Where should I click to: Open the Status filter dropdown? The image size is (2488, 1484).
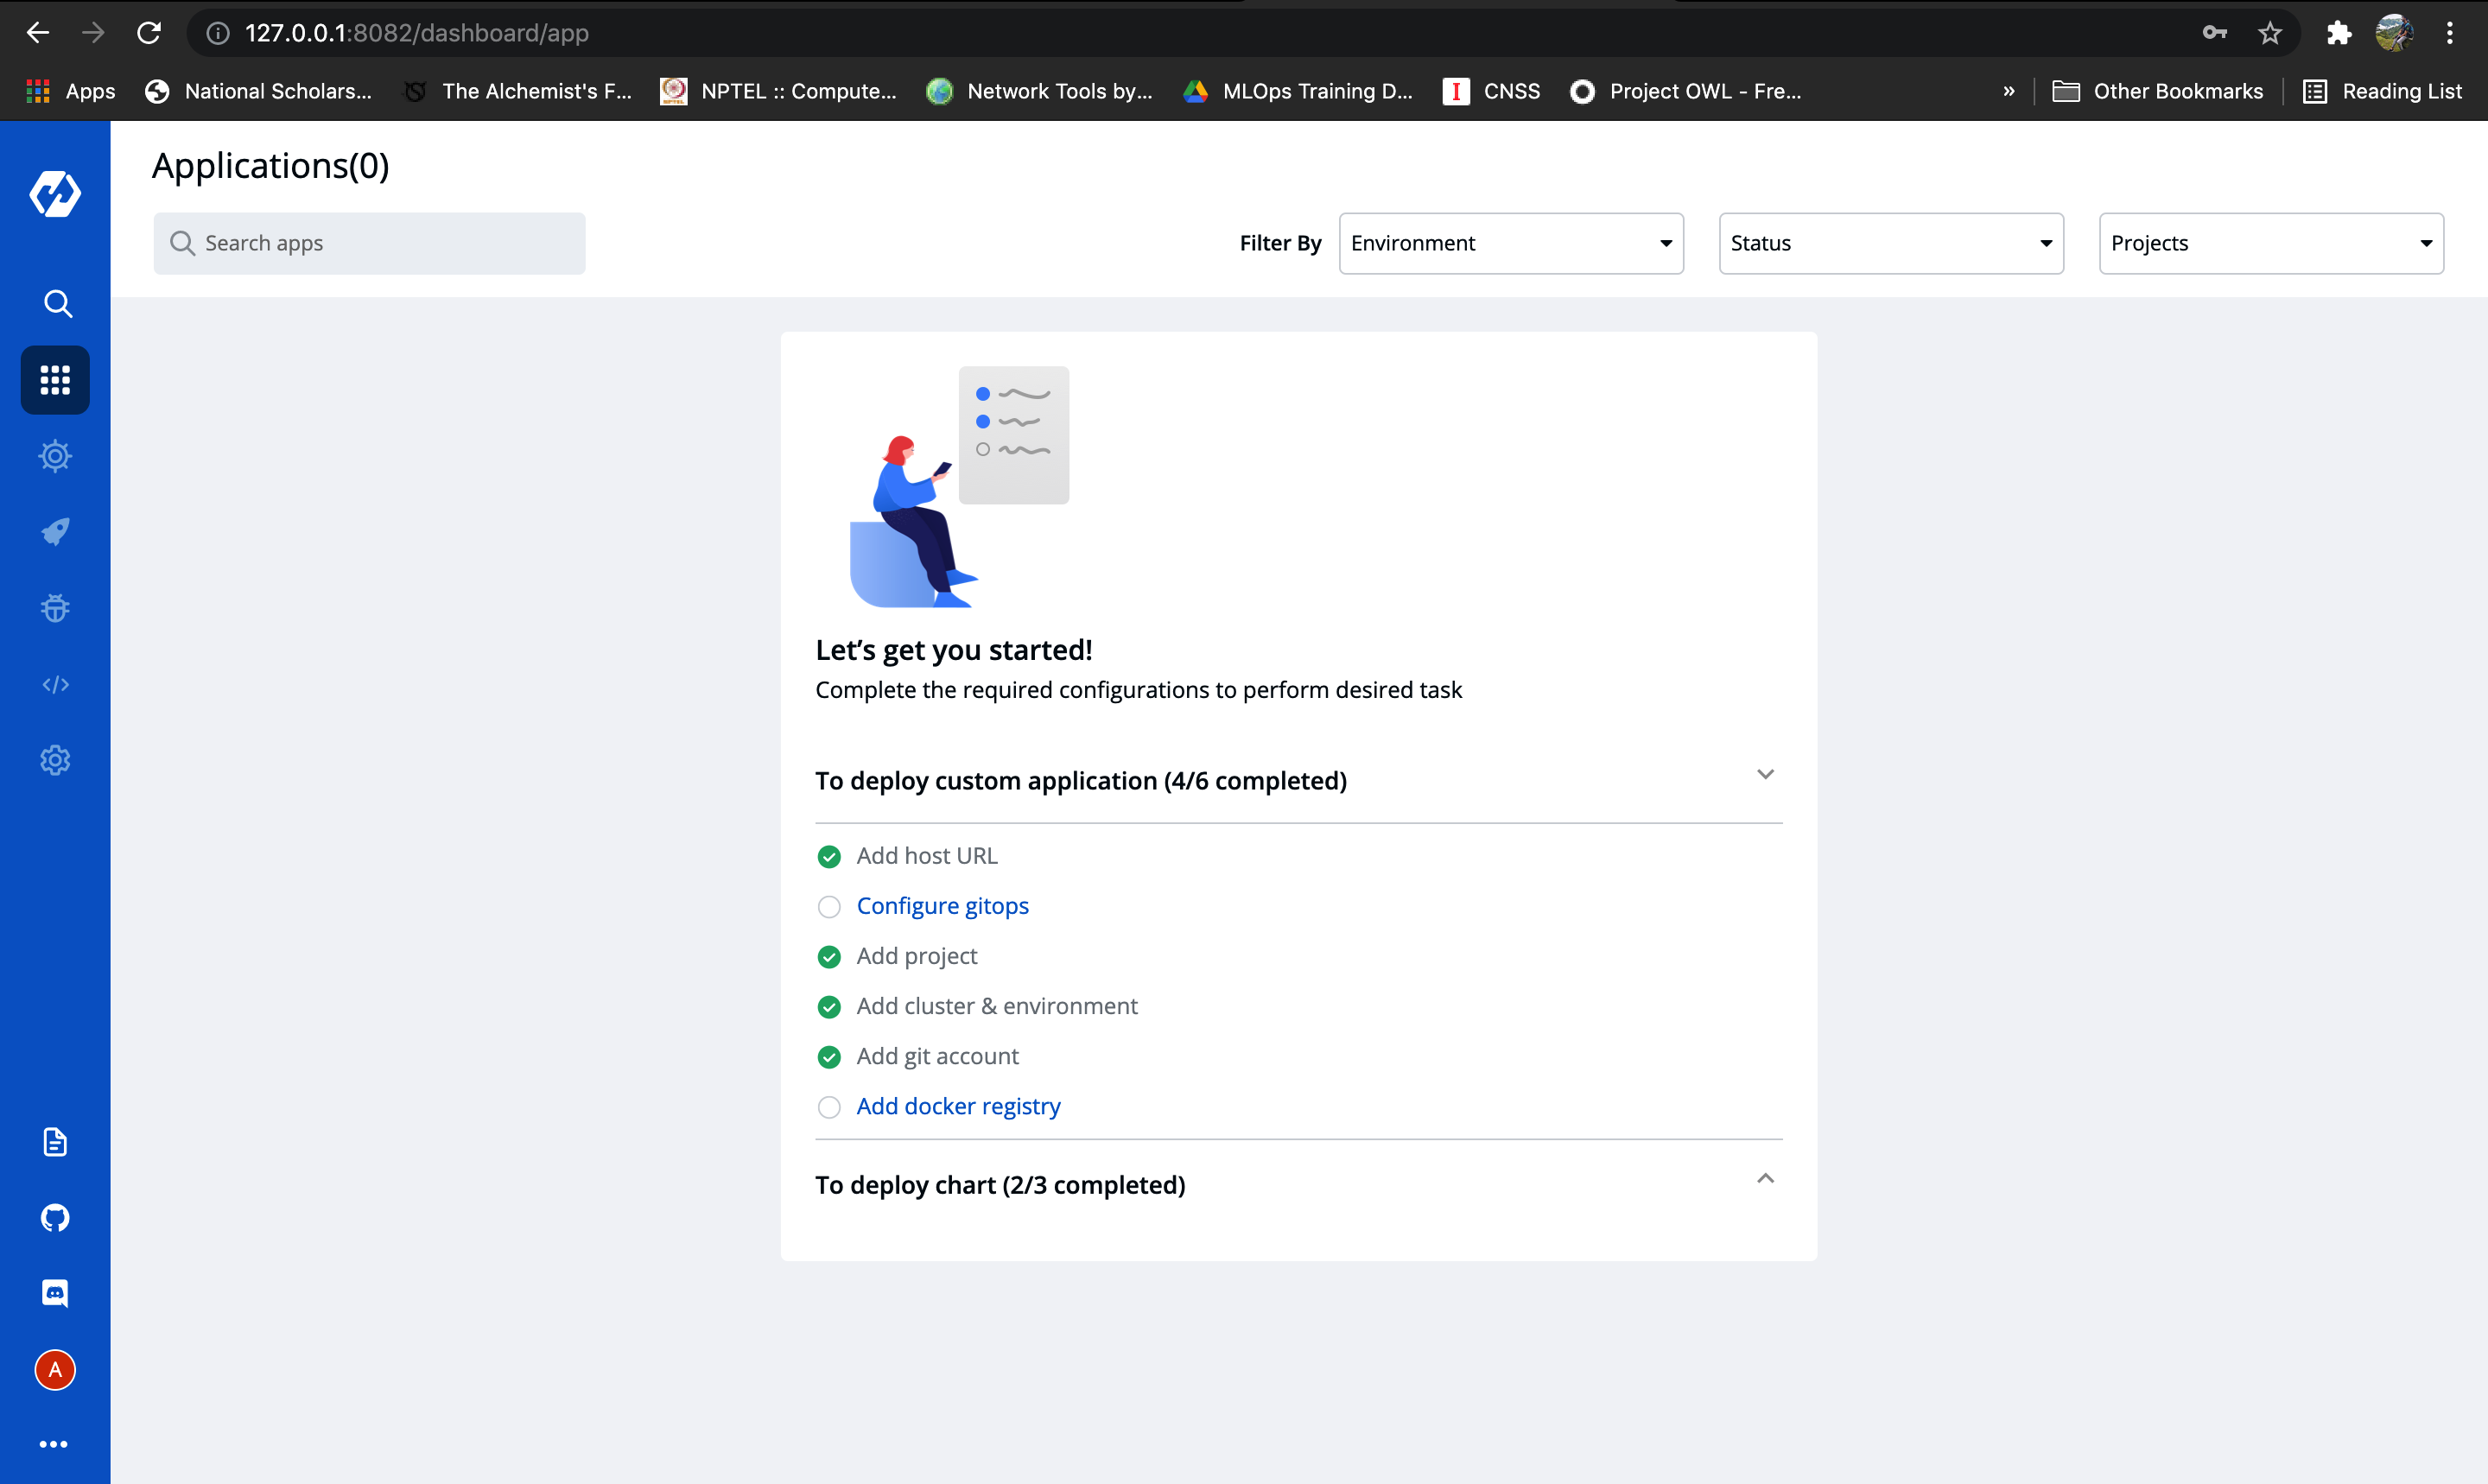click(1890, 243)
